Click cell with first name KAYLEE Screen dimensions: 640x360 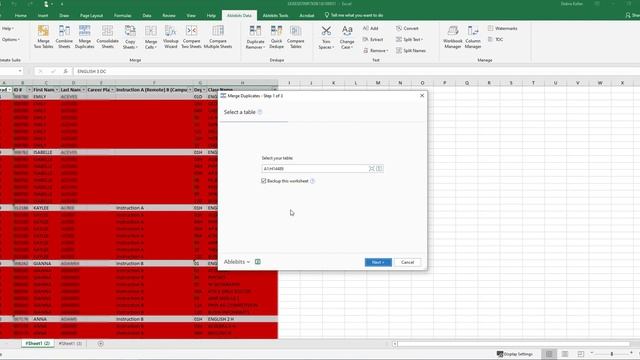[45, 208]
